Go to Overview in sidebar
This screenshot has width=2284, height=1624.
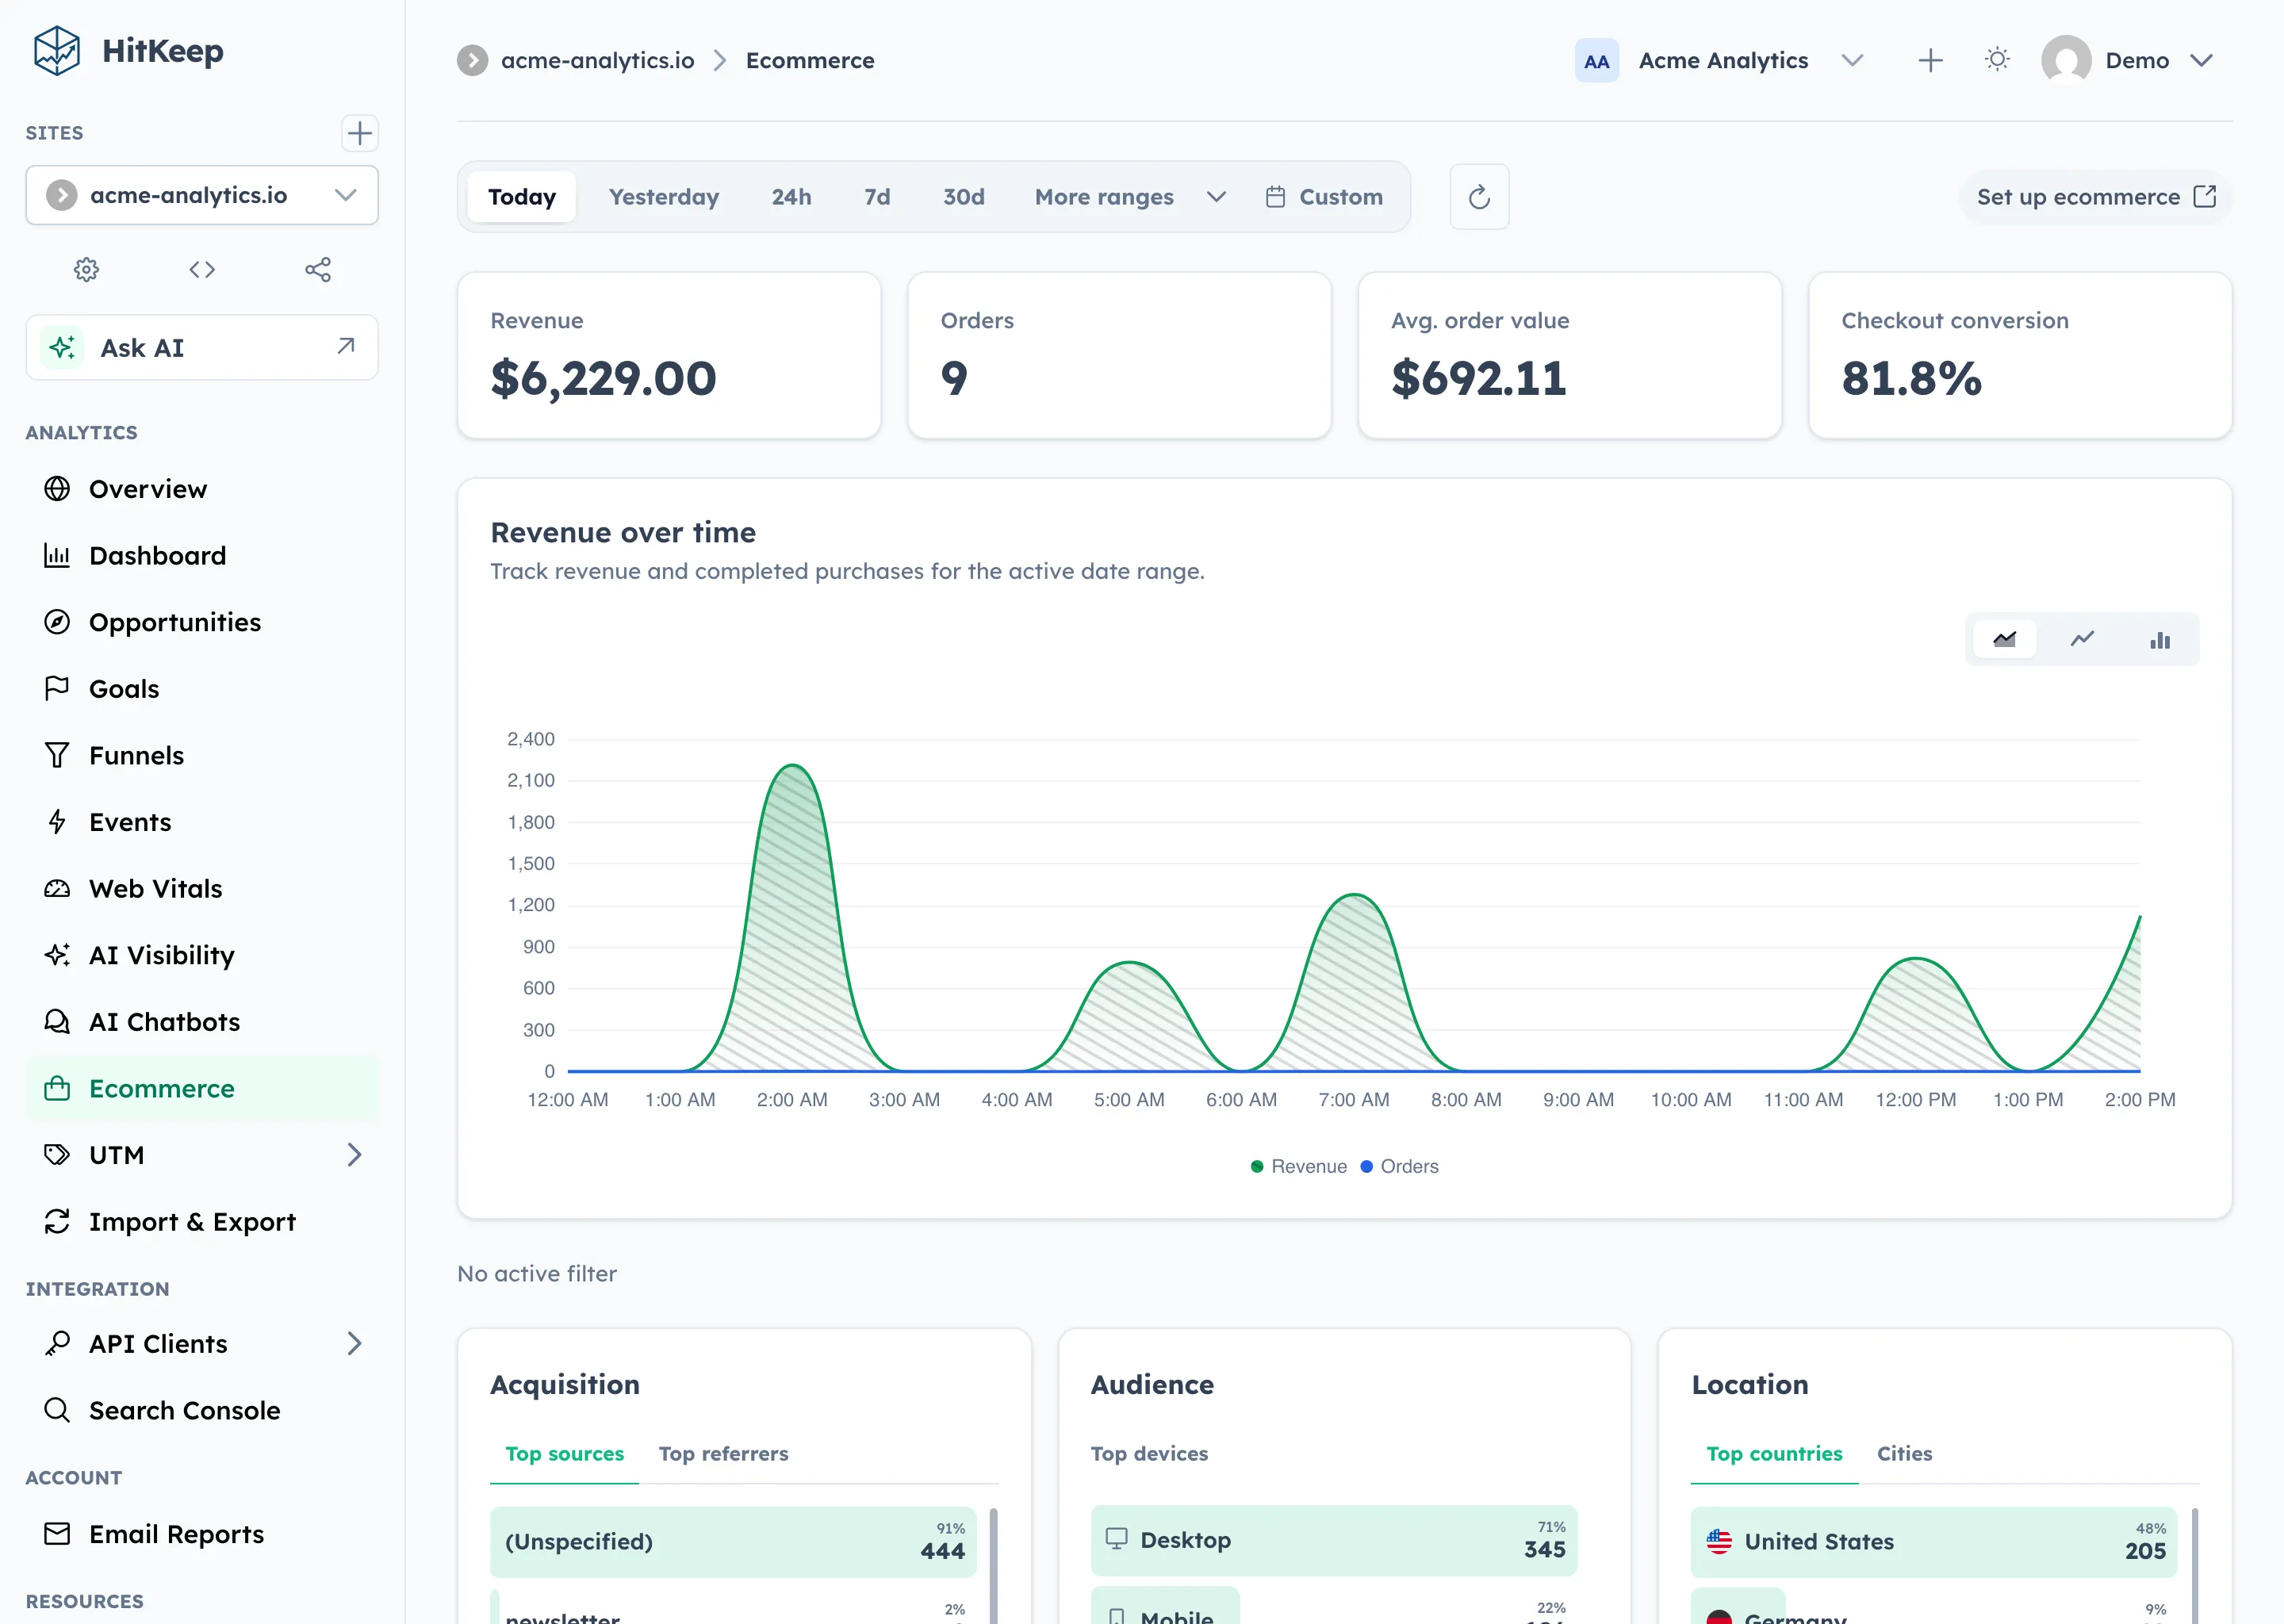click(x=202, y=489)
